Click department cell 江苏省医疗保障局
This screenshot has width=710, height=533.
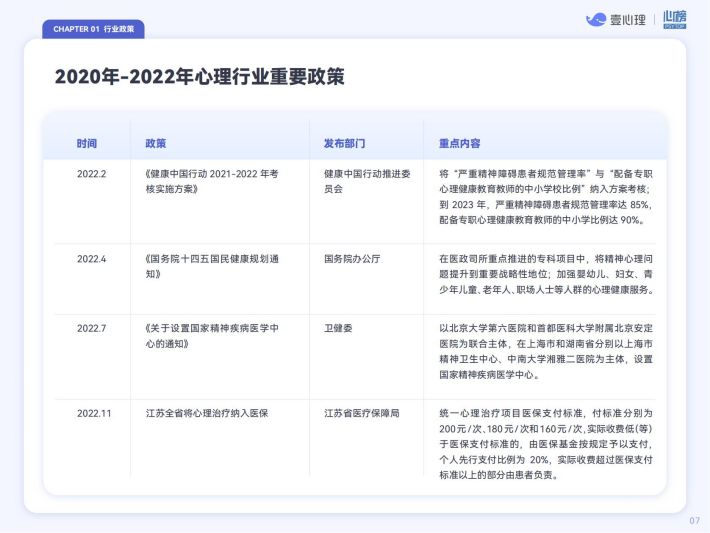coord(362,413)
